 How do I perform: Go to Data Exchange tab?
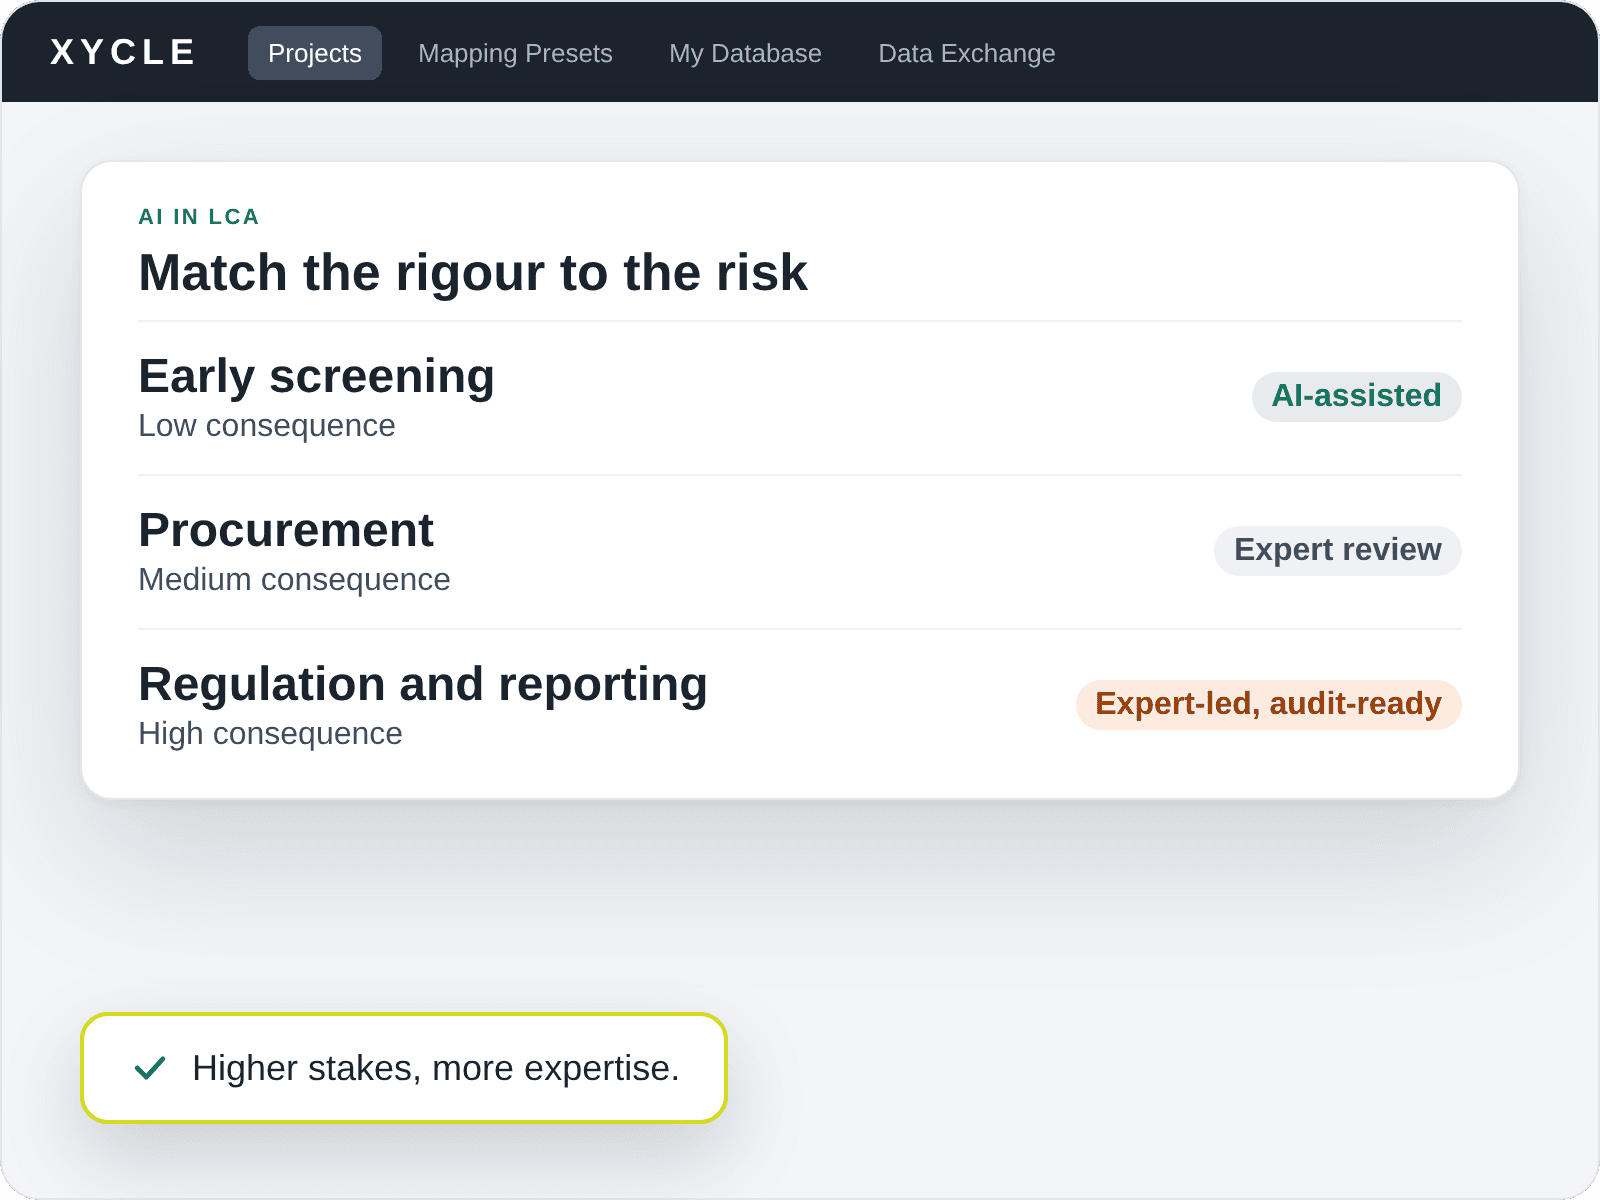(x=967, y=53)
